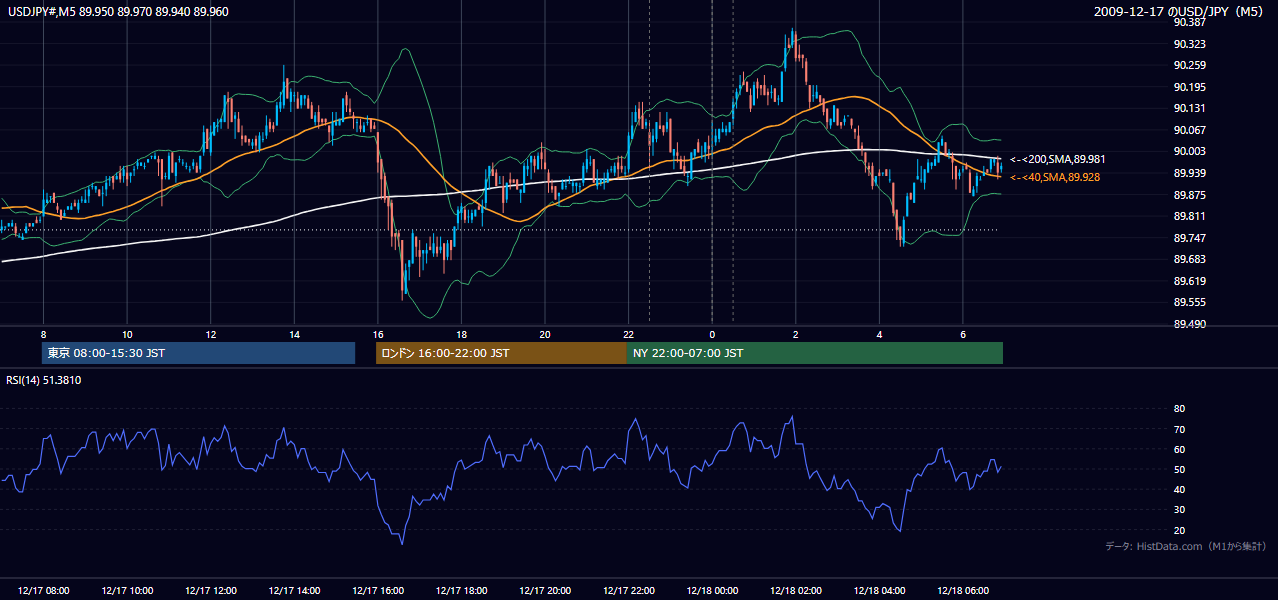The image size is (1278, 600).
Task: Click the 12/17 10:00 bottom time label
Action: tap(127, 591)
